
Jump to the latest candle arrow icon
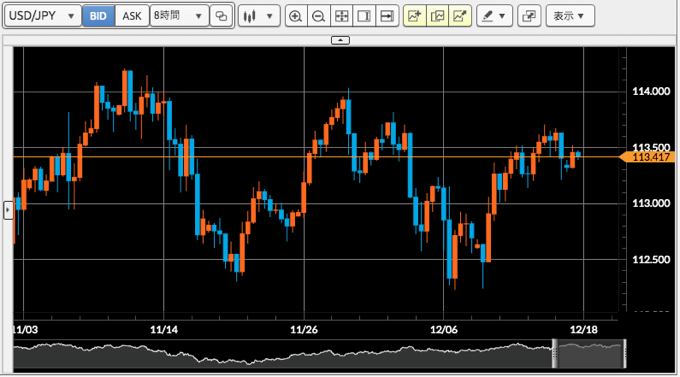click(387, 16)
